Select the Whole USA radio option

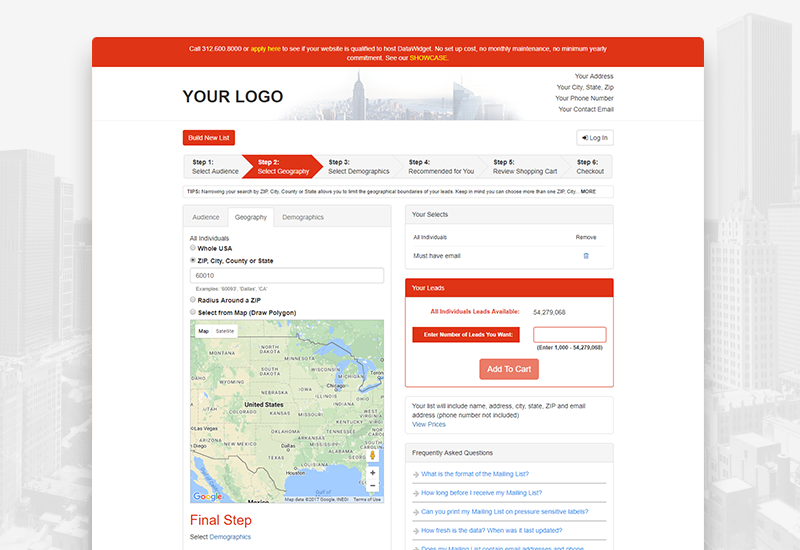[x=193, y=247]
